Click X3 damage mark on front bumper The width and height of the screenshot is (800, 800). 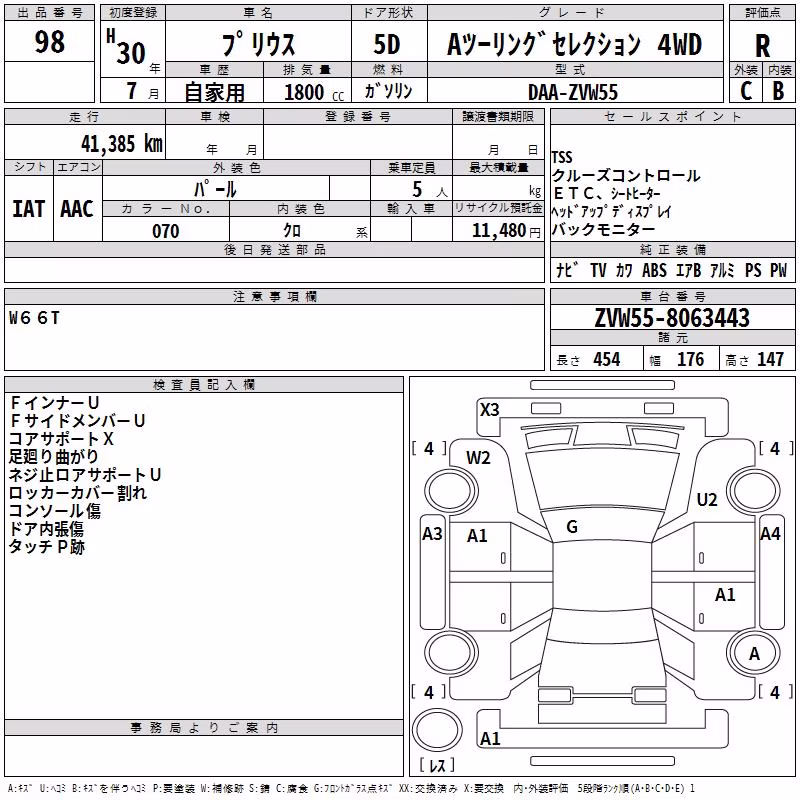[489, 410]
